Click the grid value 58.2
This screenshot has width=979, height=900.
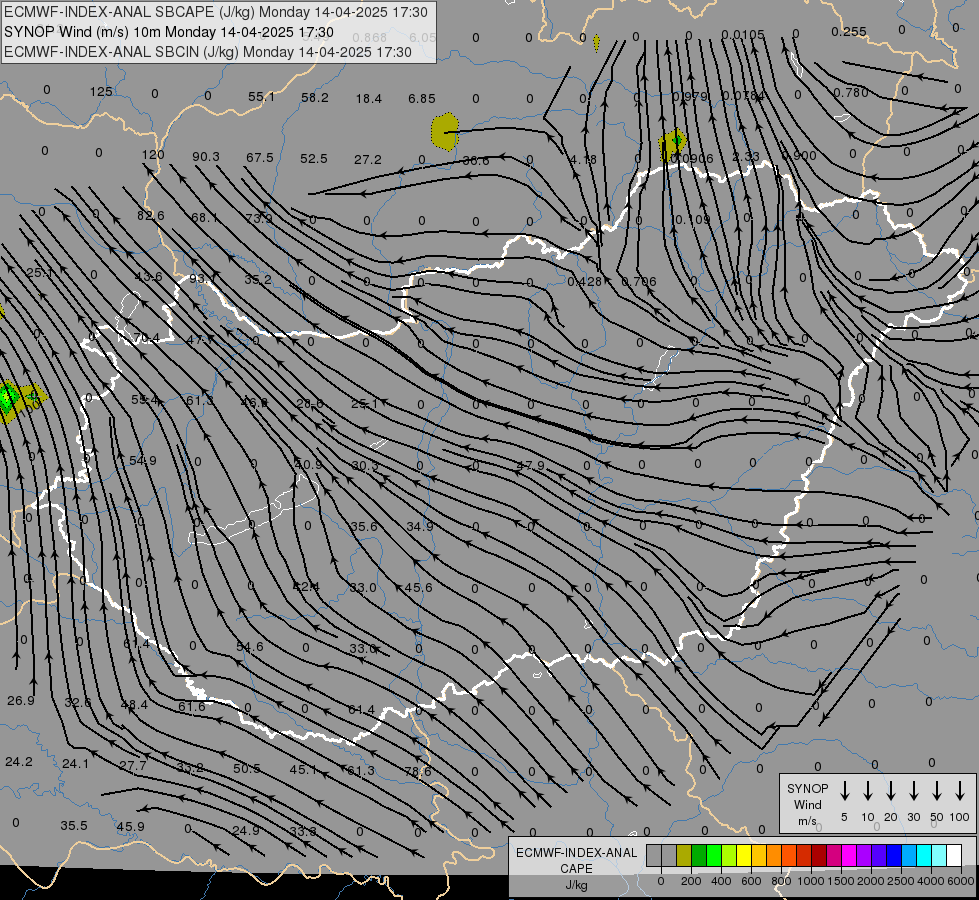[x=315, y=98]
